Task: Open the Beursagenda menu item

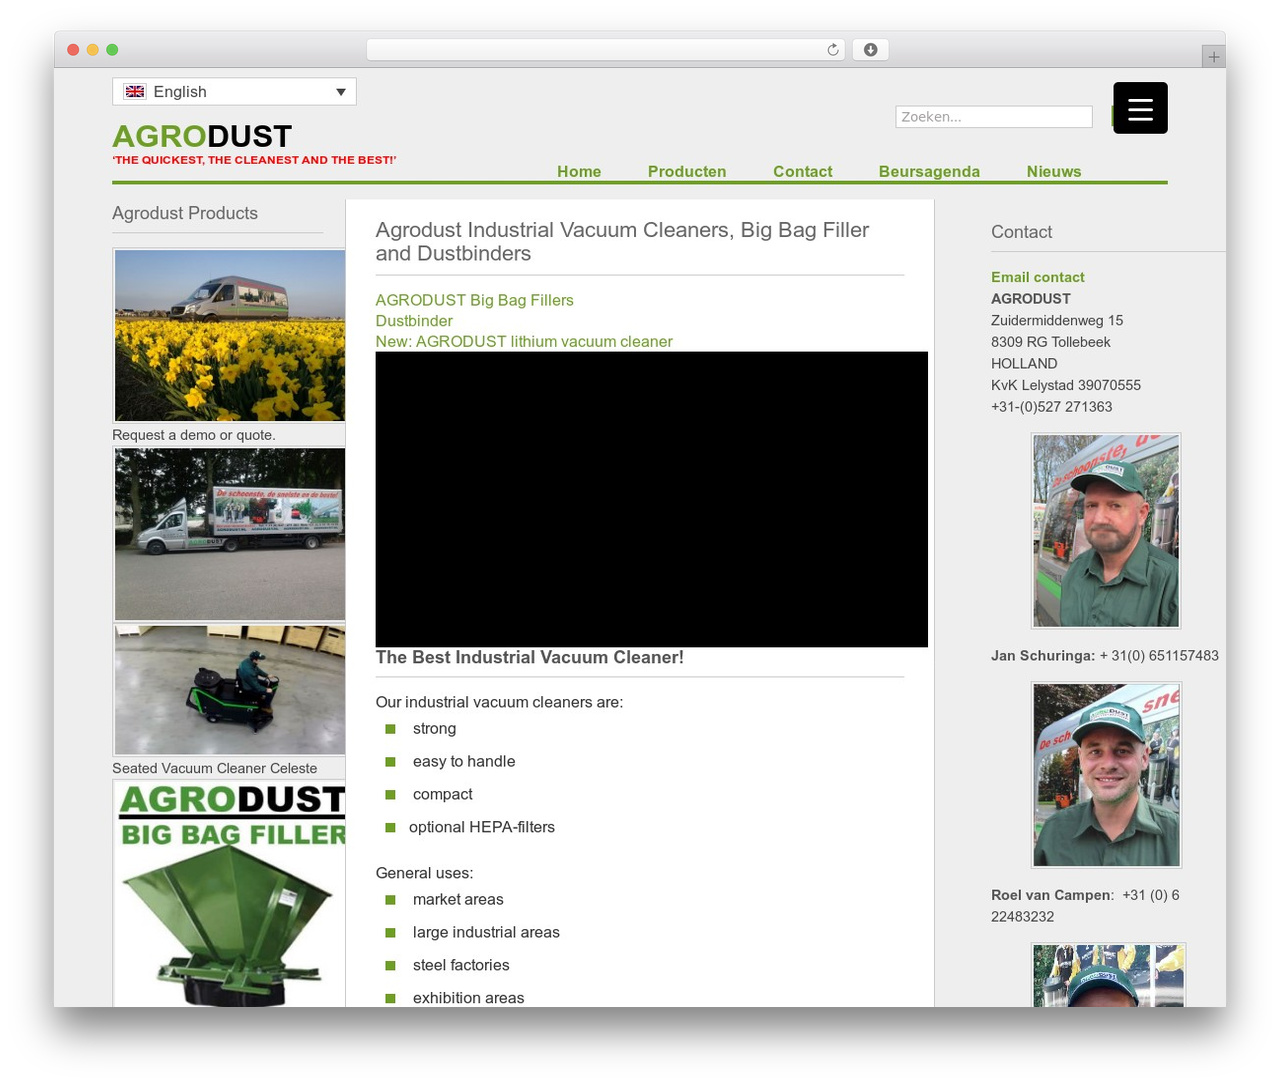Action: point(929,171)
